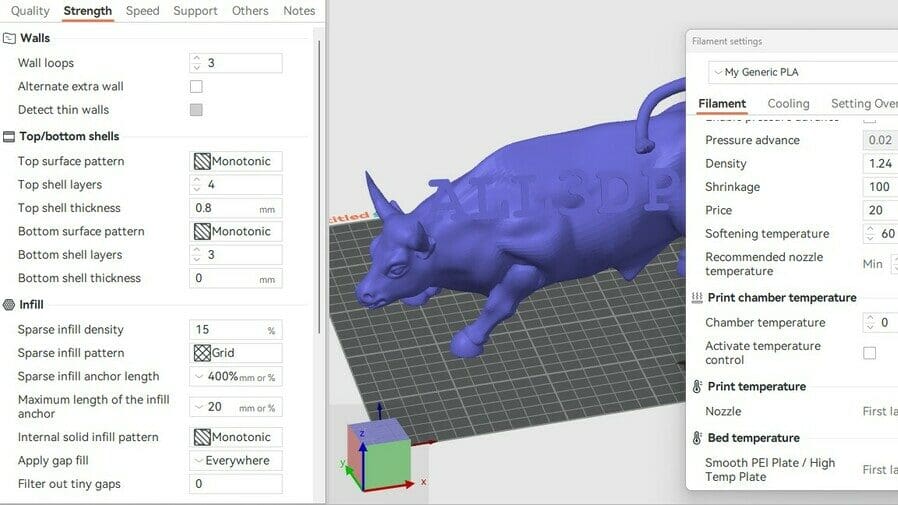The width and height of the screenshot is (898, 505).
Task: Expand the Bottom surface pattern dropdown
Action: pyautogui.click(x=235, y=232)
